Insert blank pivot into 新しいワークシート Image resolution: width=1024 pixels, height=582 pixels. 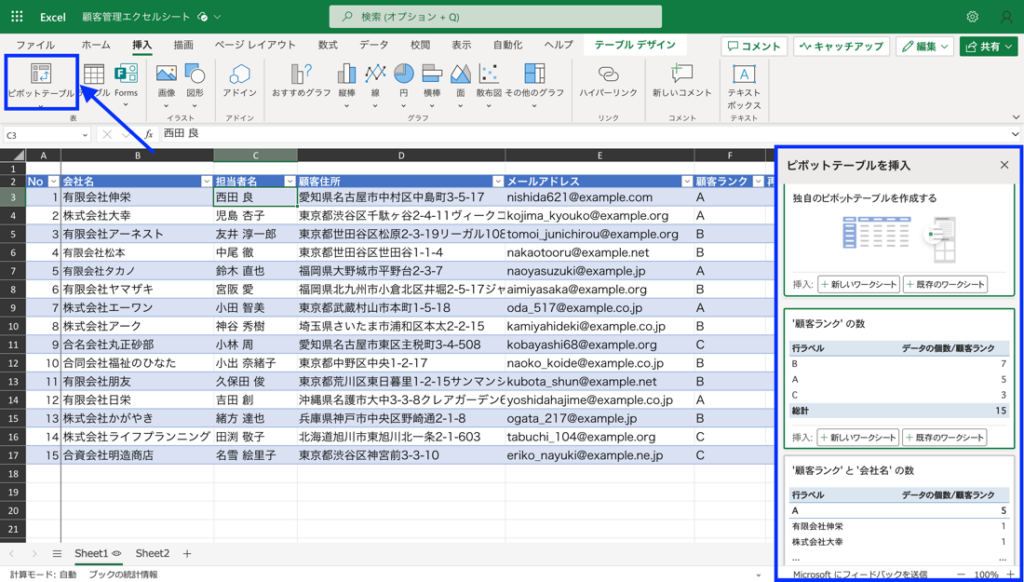pyautogui.click(x=859, y=284)
